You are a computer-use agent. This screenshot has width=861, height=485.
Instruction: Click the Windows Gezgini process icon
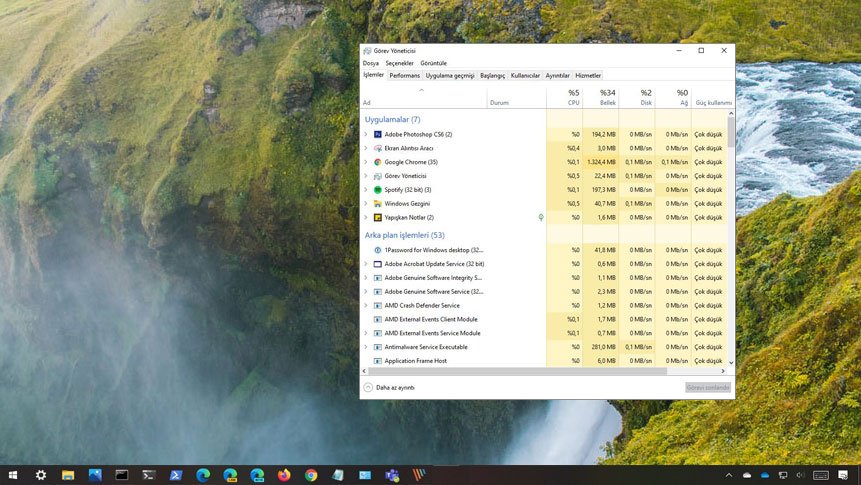click(x=378, y=203)
